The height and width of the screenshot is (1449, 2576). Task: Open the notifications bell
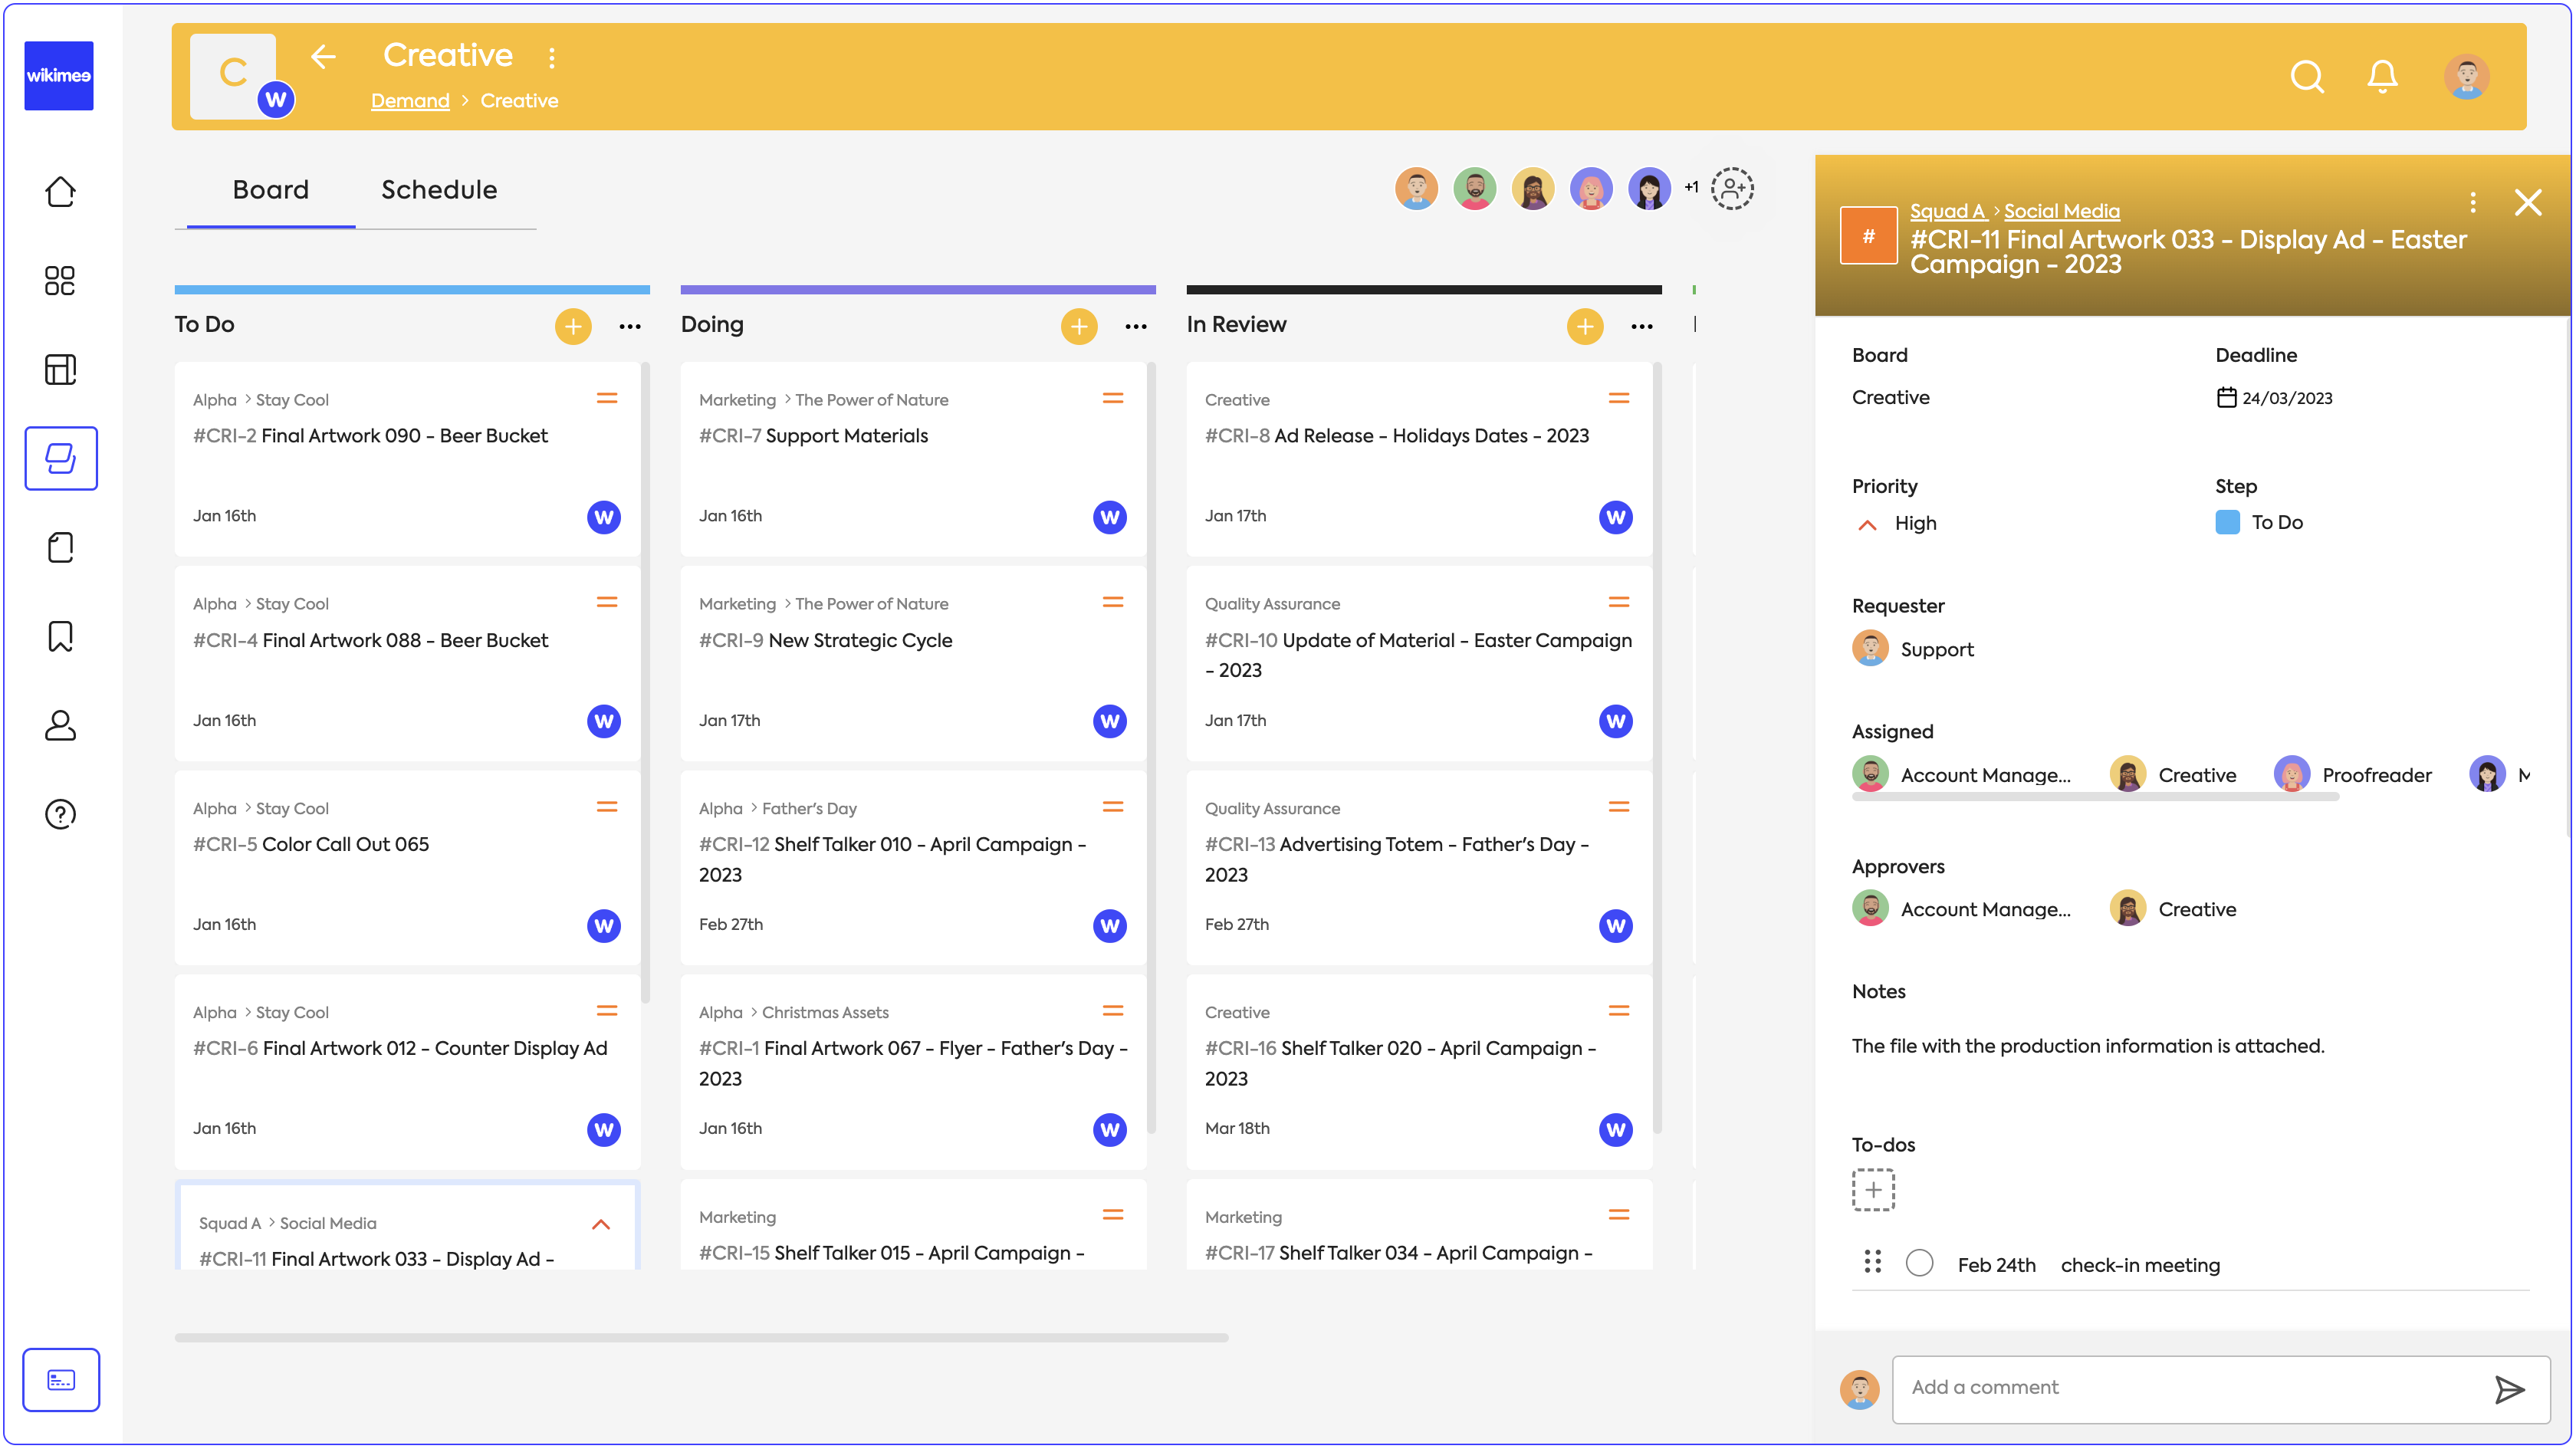click(2382, 76)
